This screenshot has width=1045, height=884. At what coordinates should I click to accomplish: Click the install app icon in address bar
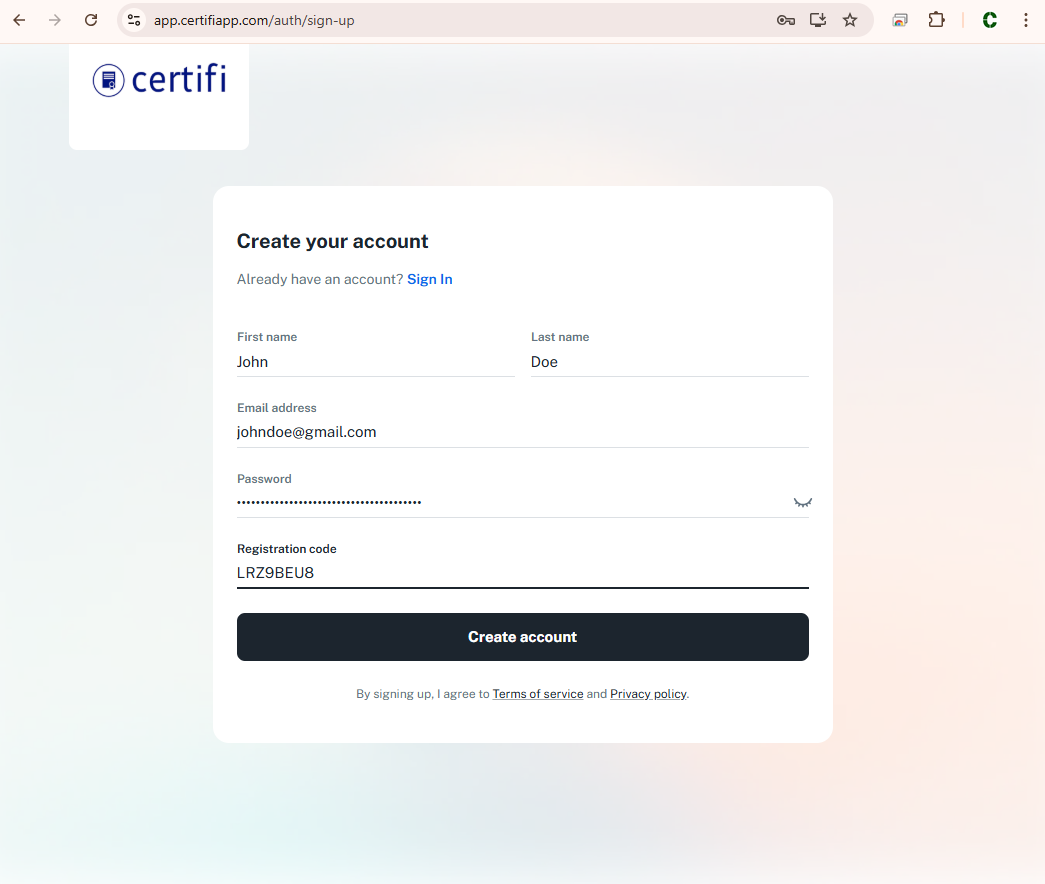point(818,20)
